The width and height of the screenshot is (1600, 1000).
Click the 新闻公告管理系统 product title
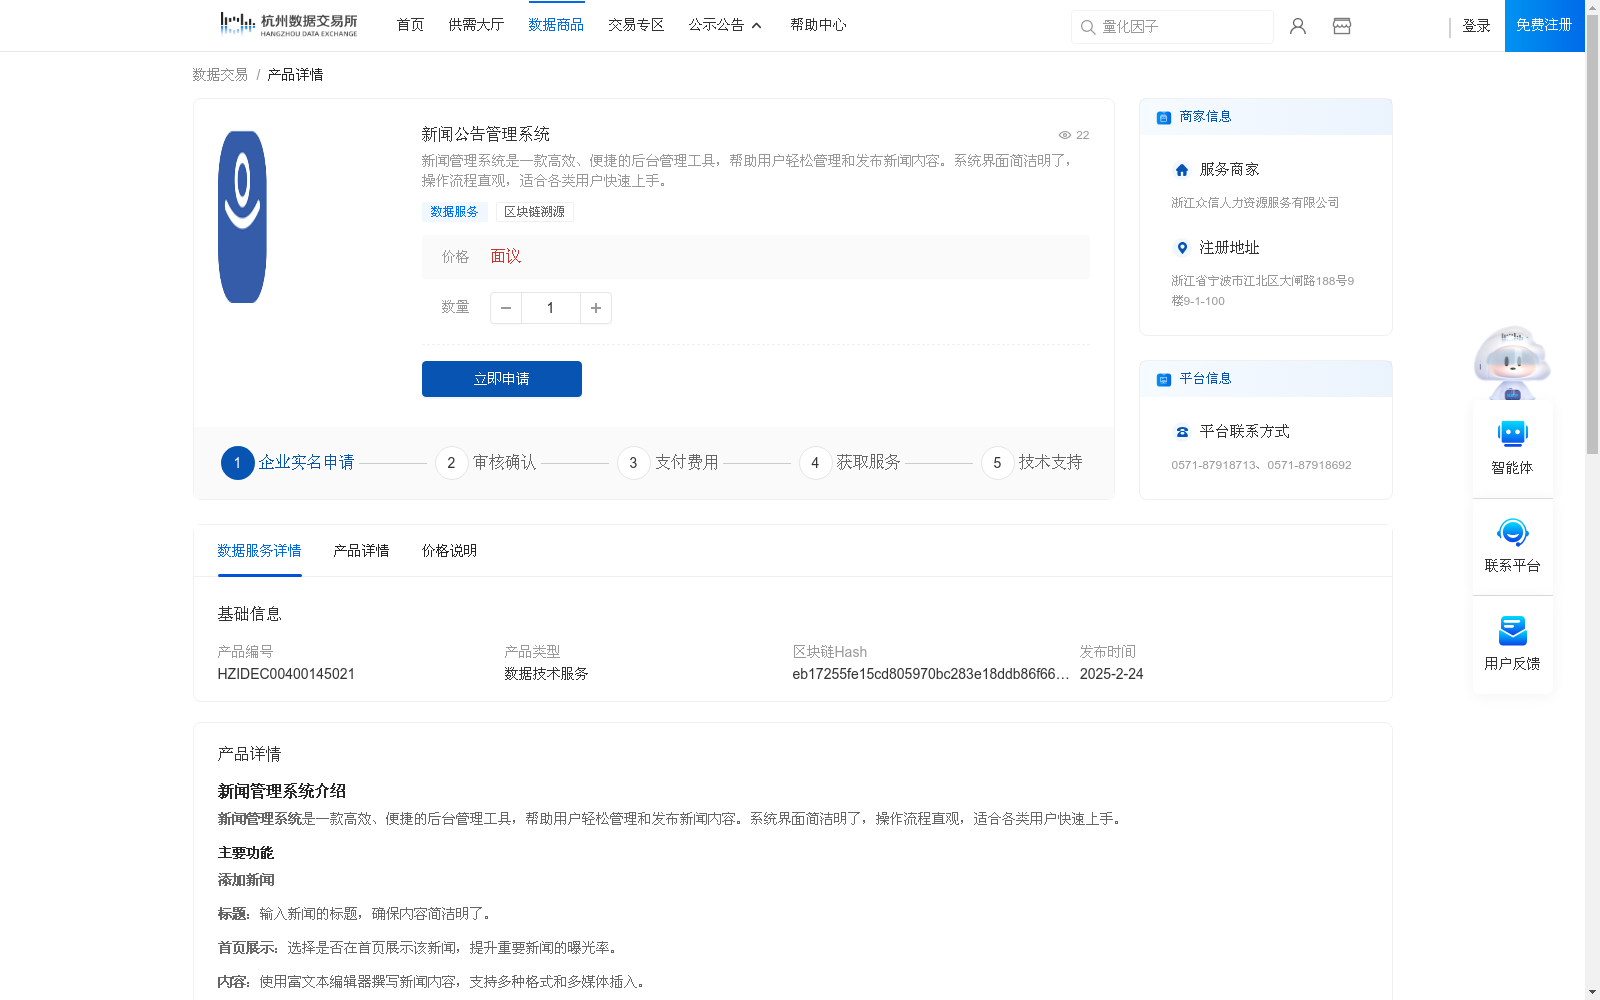pyautogui.click(x=485, y=134)
